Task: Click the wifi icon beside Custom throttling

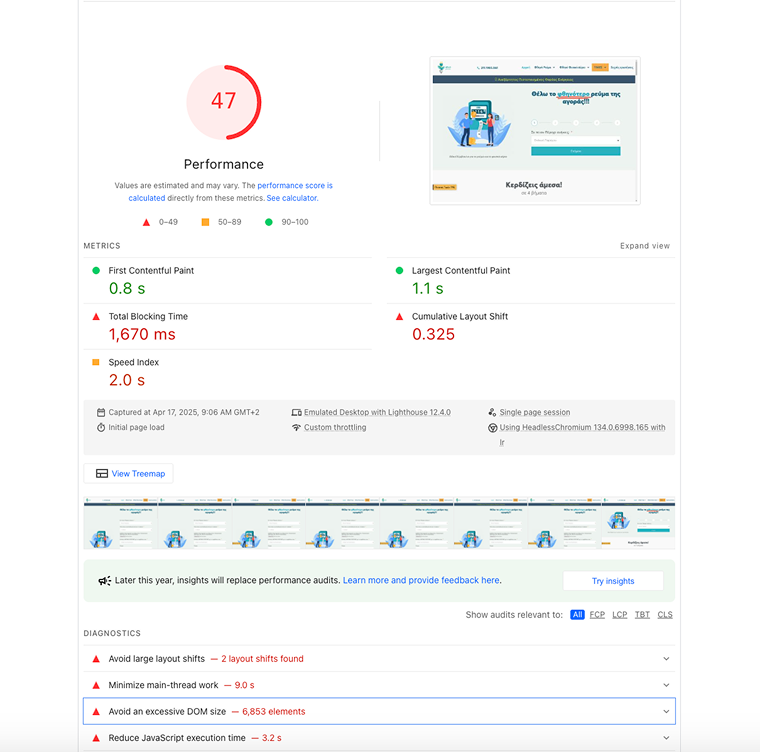Action: (x=296, y=428)
